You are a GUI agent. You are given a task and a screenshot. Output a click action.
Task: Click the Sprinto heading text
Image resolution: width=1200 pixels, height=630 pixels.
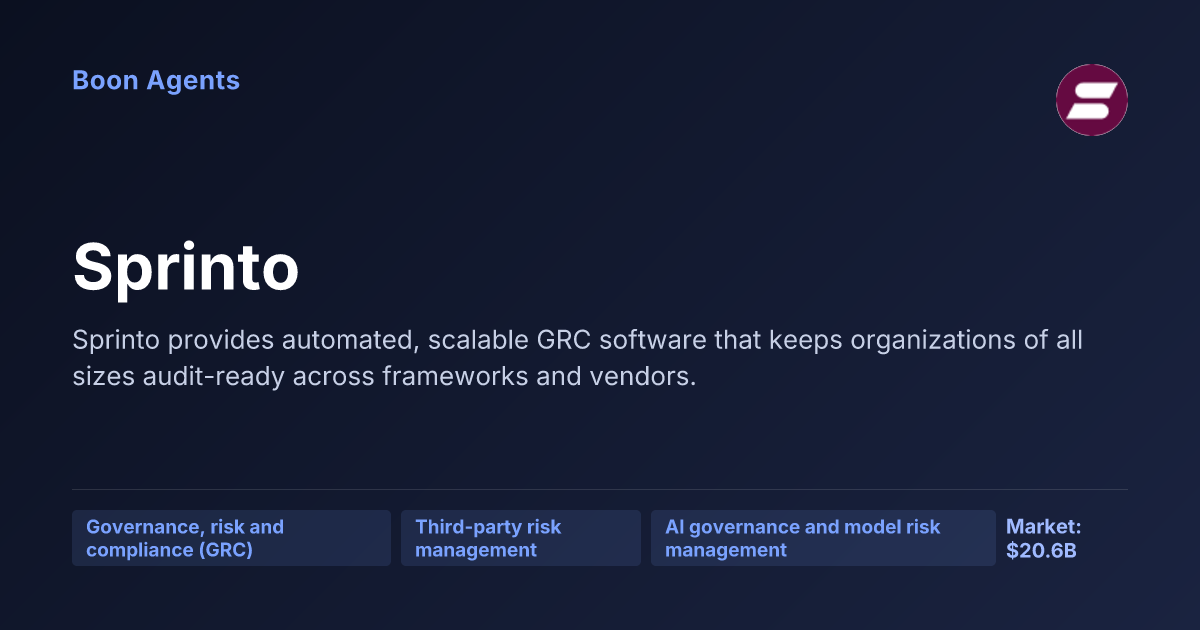(186, 268)
